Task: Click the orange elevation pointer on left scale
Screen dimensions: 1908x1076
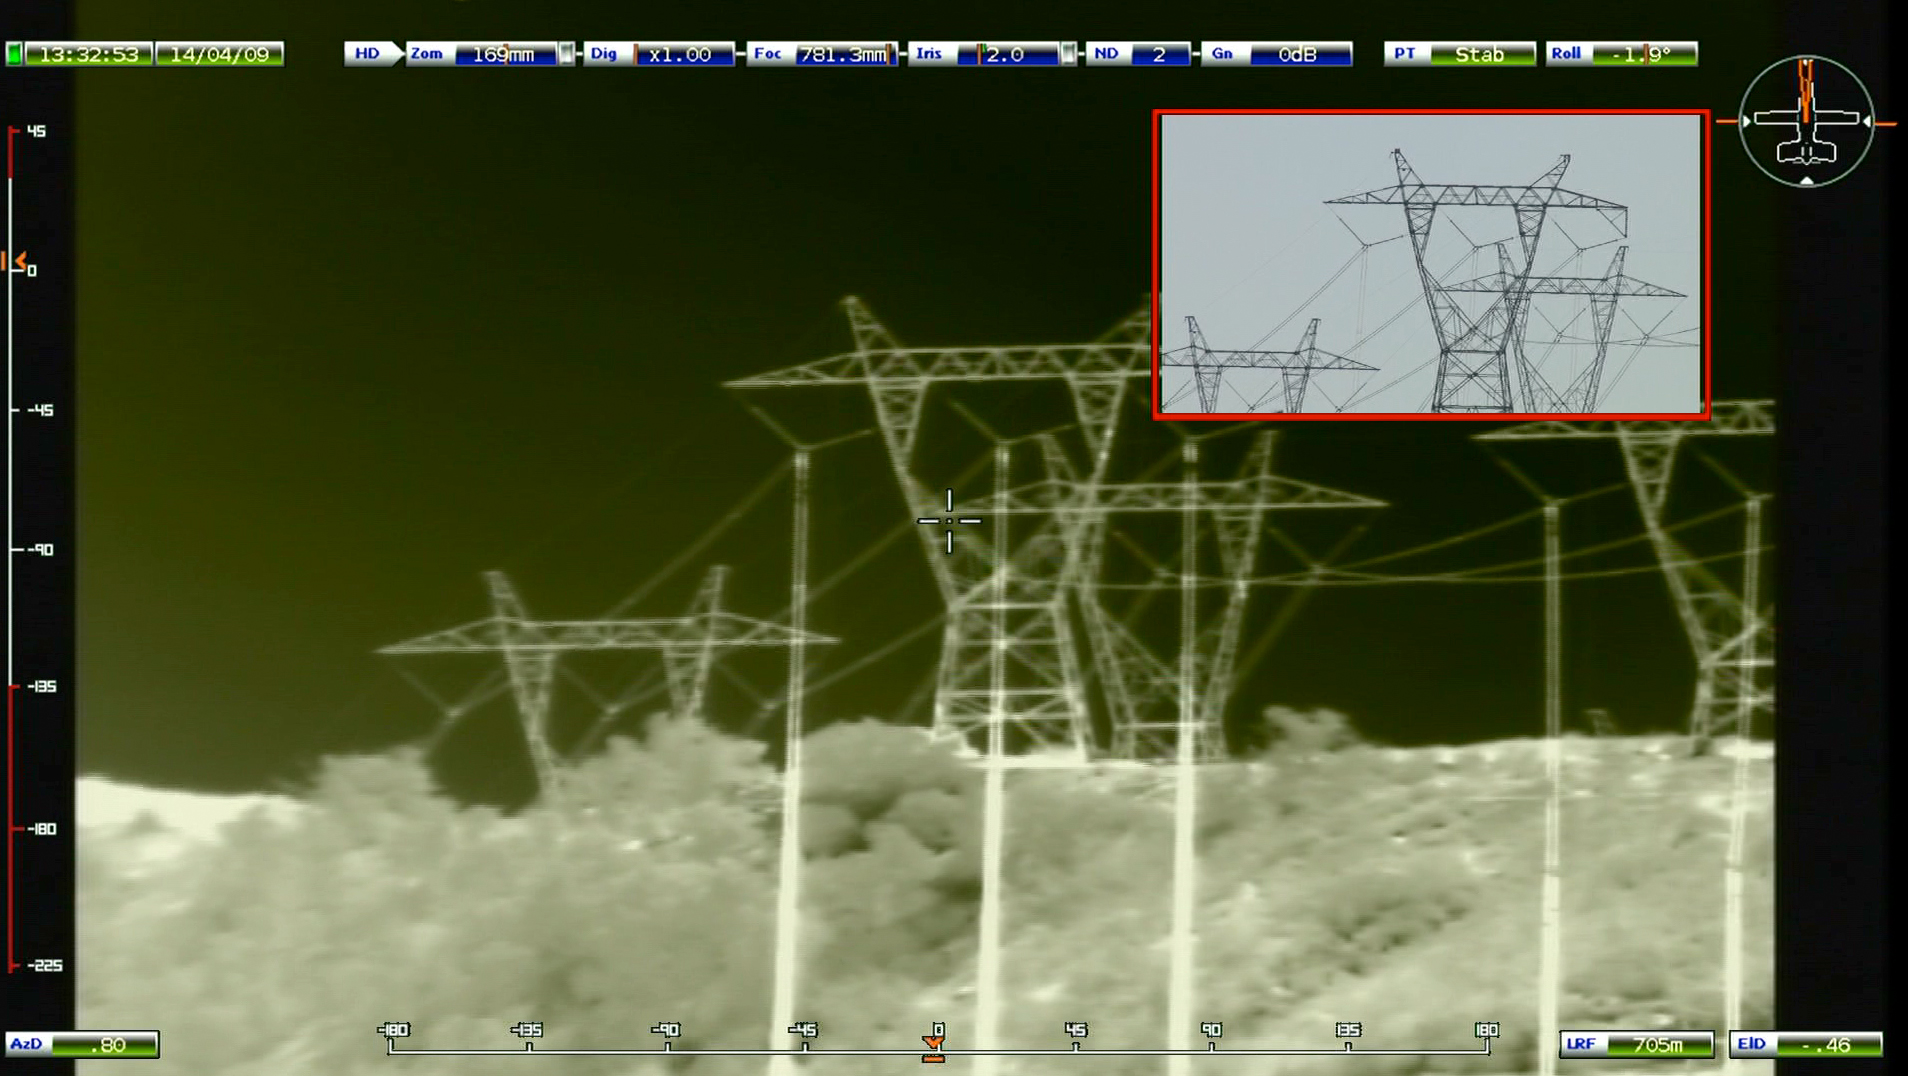Action: [x=17, y=262]
